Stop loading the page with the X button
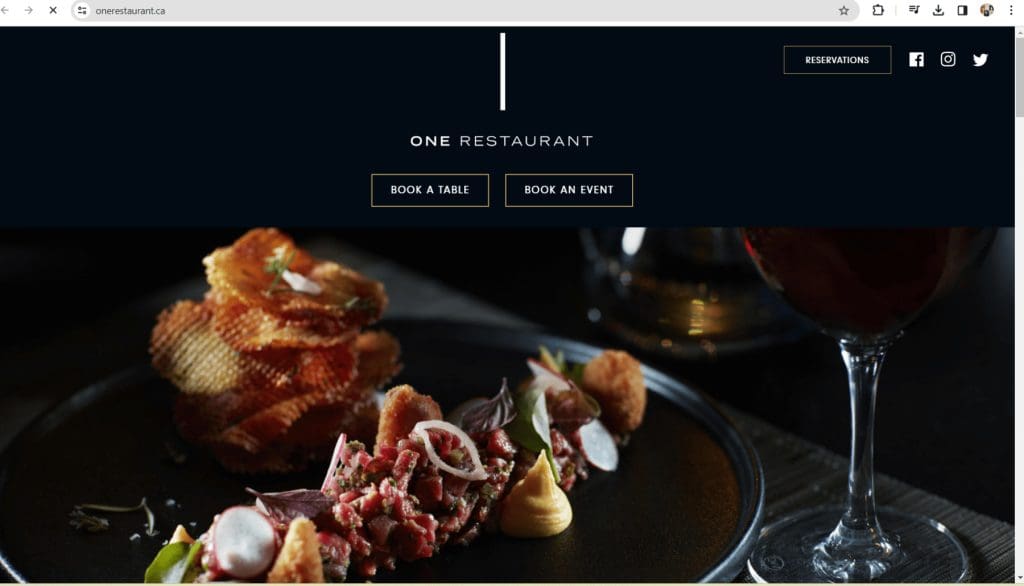The height and width of the screenshot is (586, 1024). (x=53, y=10)
